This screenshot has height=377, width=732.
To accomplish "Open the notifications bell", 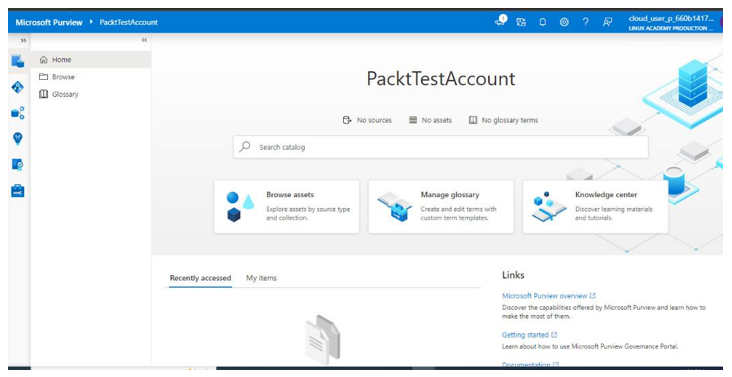I will tap(542, 22).
